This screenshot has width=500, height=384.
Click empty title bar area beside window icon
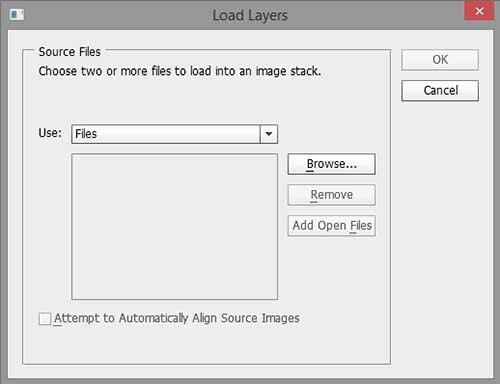[x=117, y=15]
